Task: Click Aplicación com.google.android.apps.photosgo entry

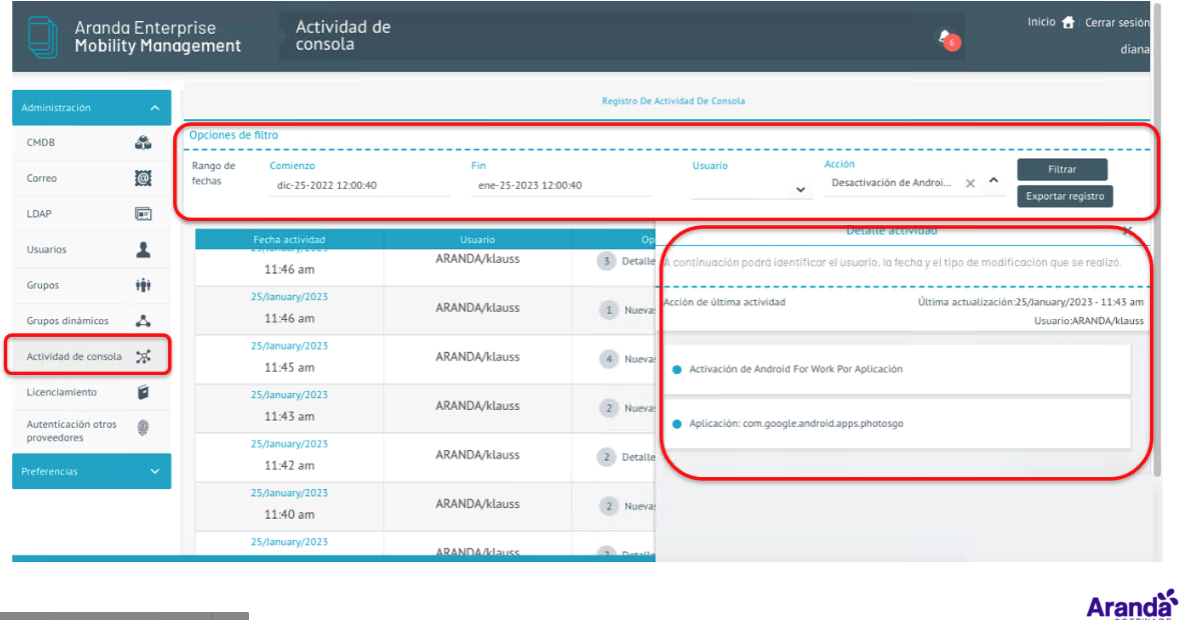Action: click(897, 424)
